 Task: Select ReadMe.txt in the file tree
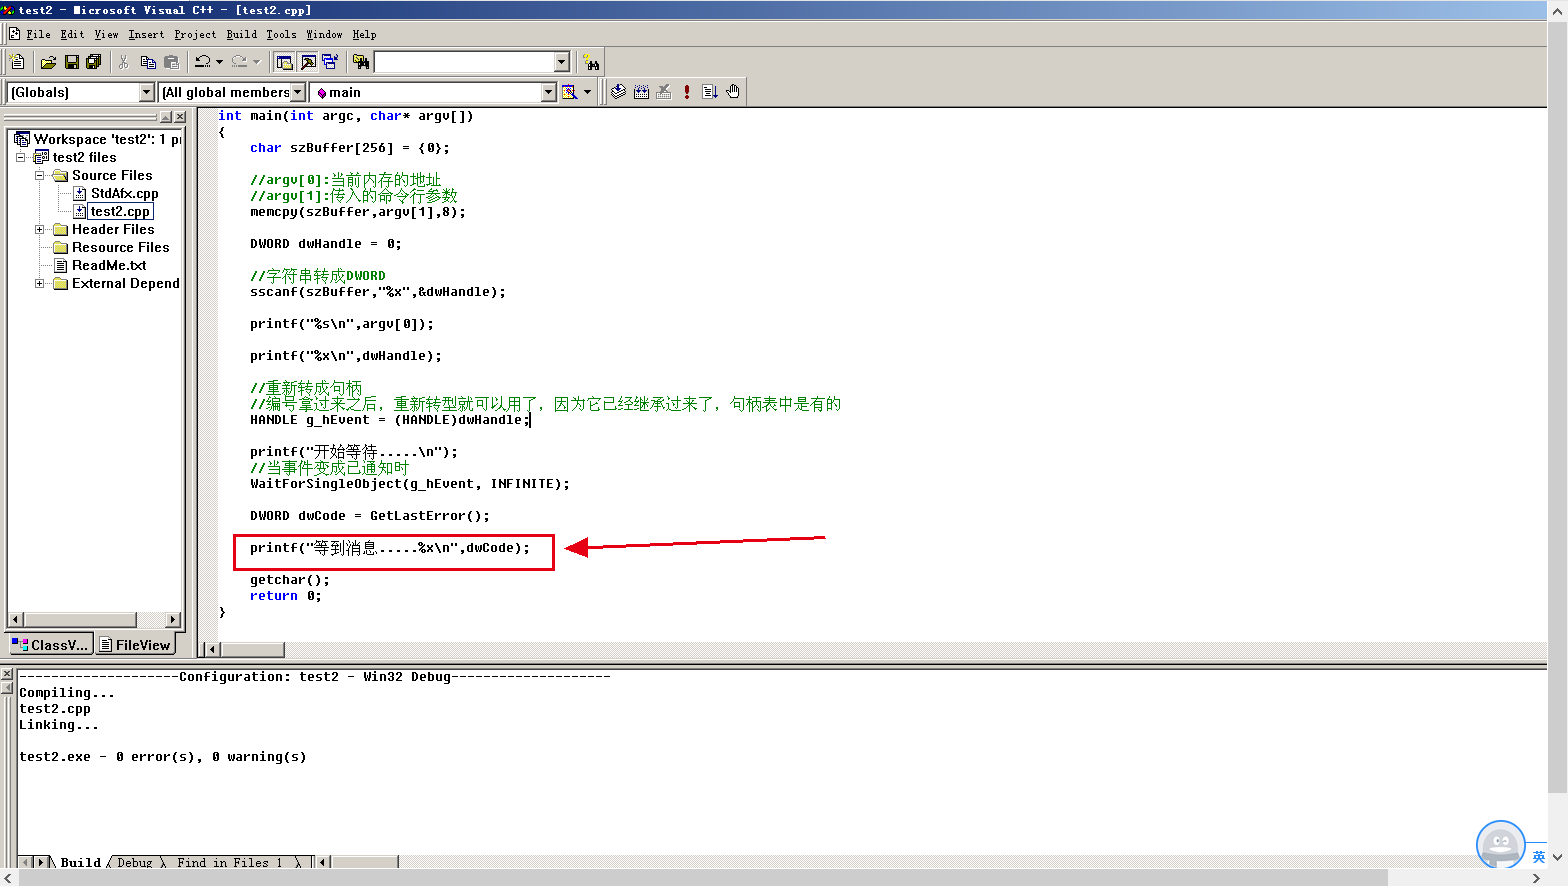(109, 265)
